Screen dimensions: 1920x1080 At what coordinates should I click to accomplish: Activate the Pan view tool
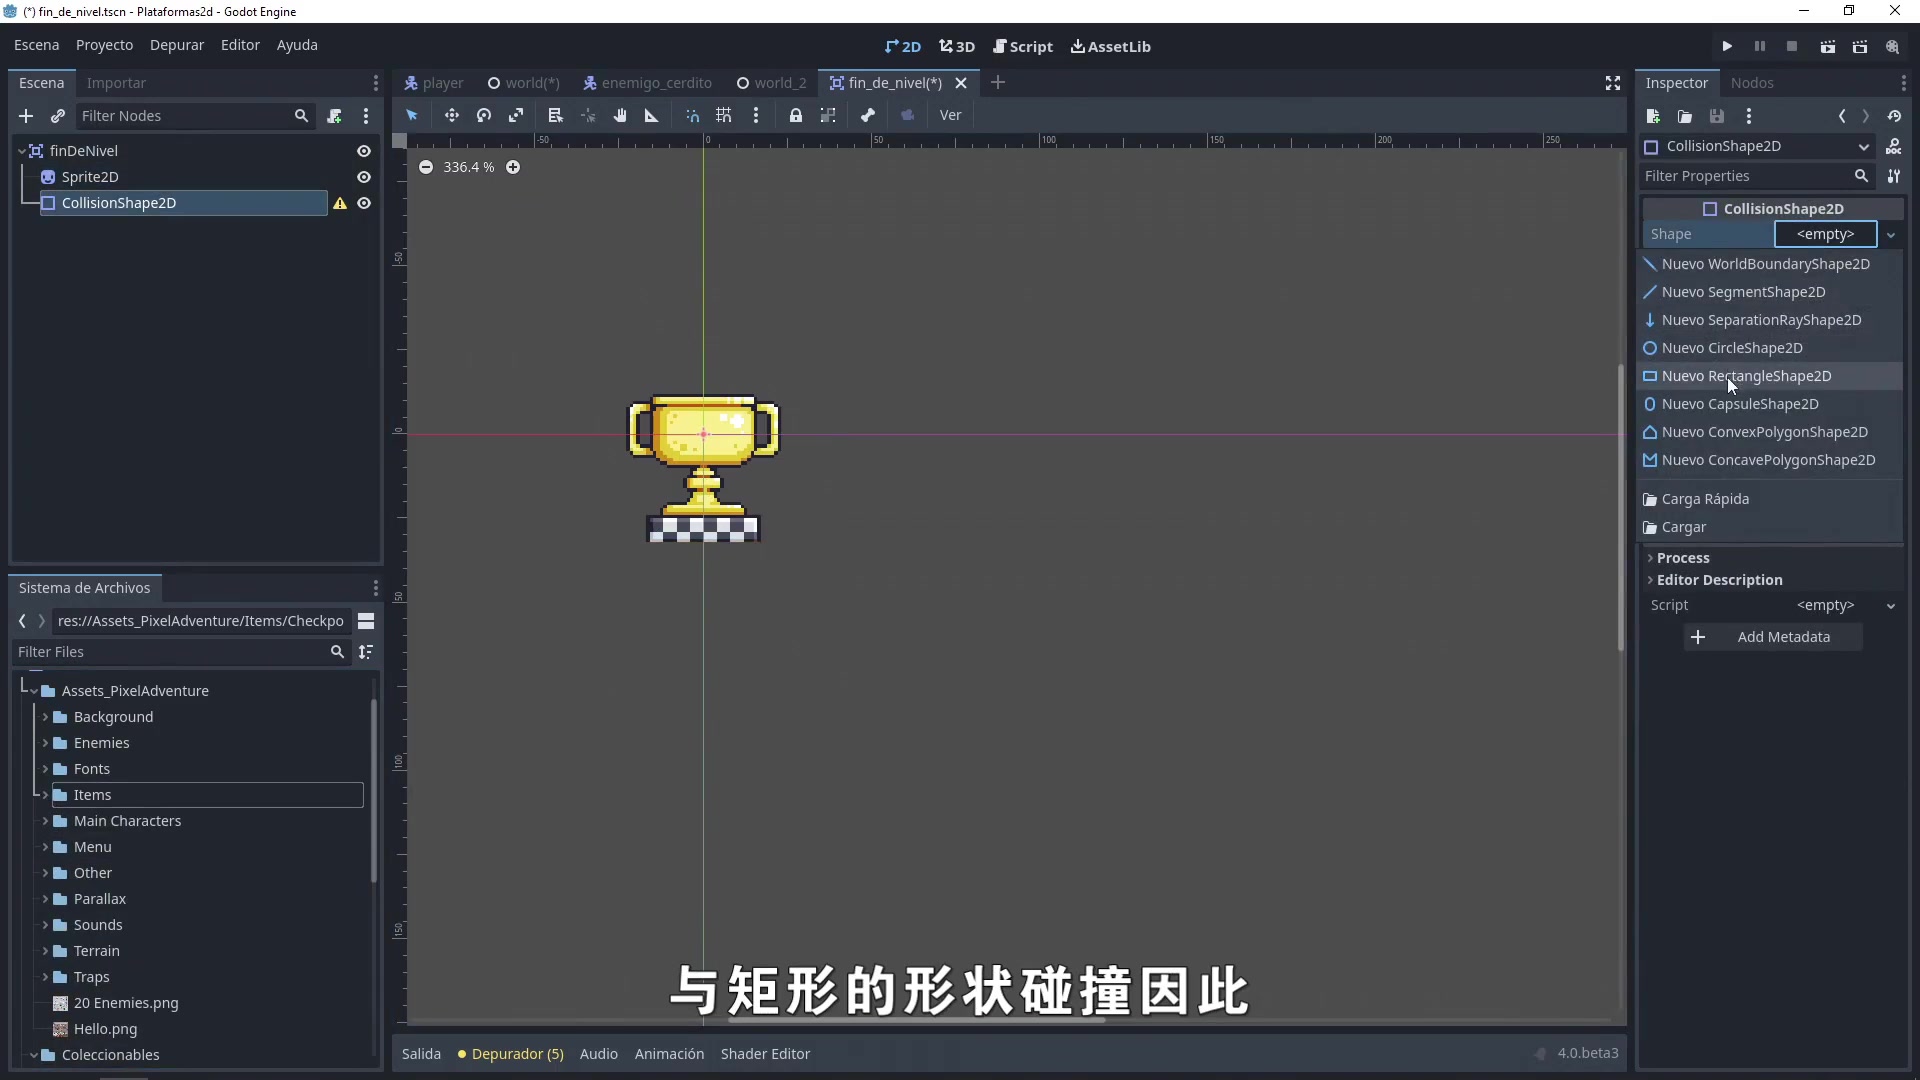tap(621, 115)
